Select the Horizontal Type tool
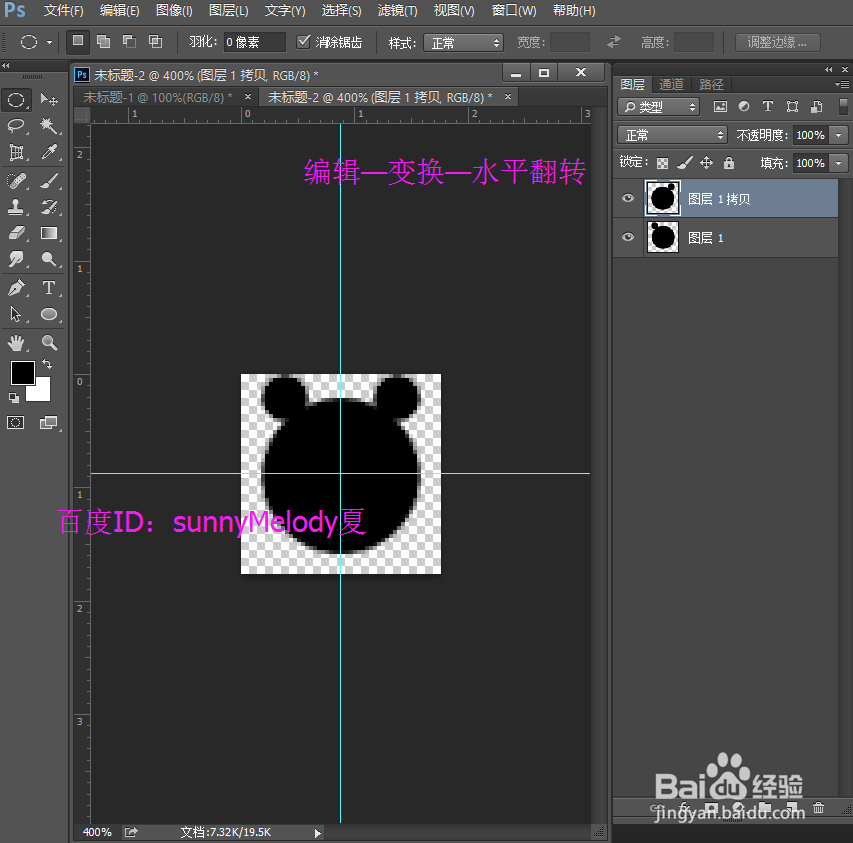Viewport: 853px width, 843px height. 49,287
